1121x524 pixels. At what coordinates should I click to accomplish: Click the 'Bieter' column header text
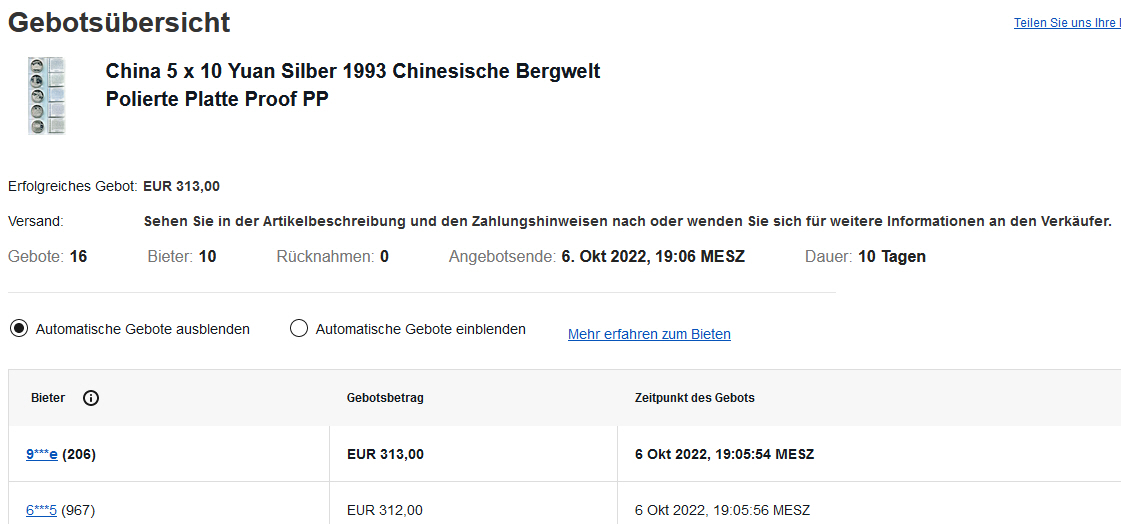(x=48, y=398)
